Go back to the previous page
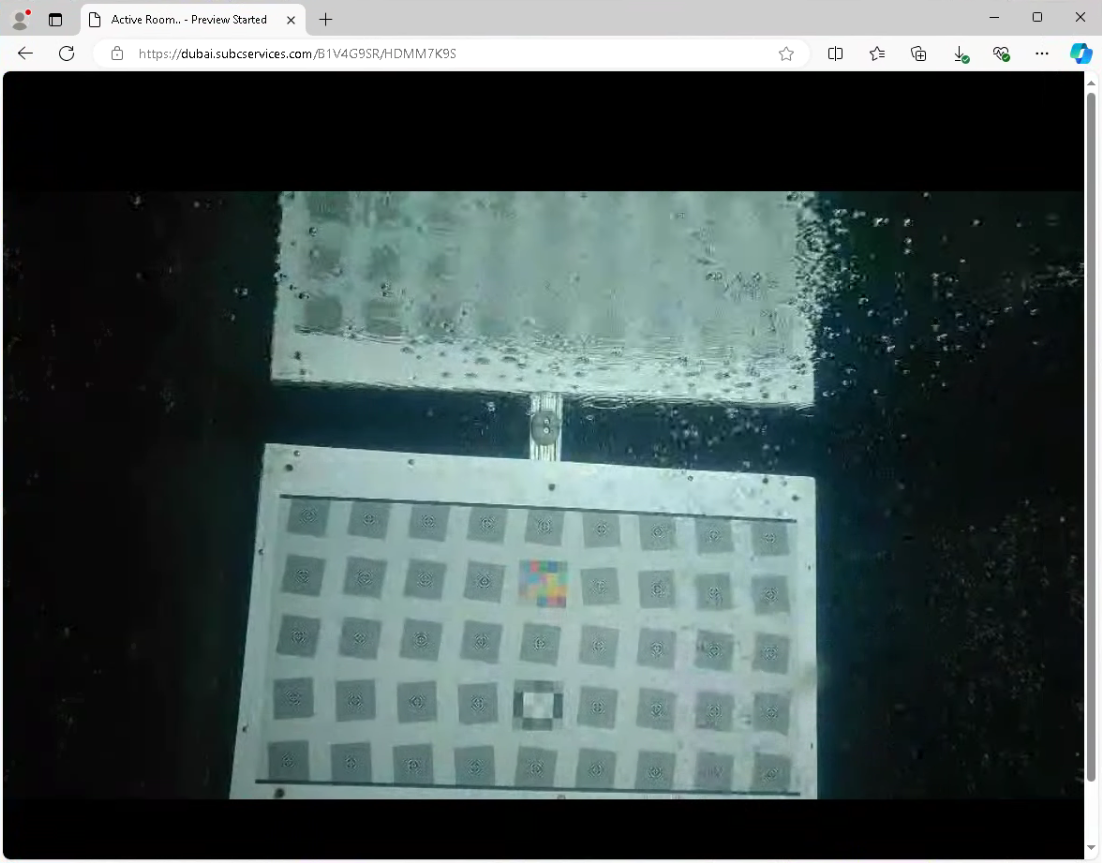Image resolution: width=1102 pixels, height=863 pixels. point(26,54)
